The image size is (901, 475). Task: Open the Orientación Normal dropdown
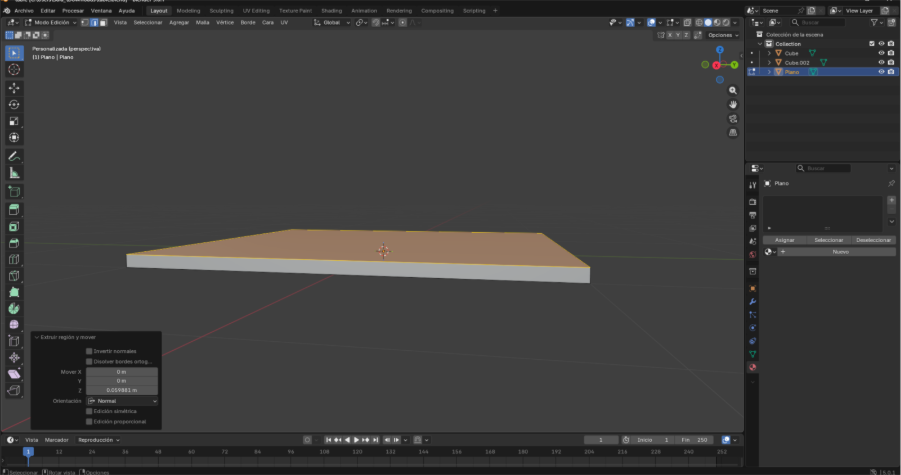[x=122, y=400]
